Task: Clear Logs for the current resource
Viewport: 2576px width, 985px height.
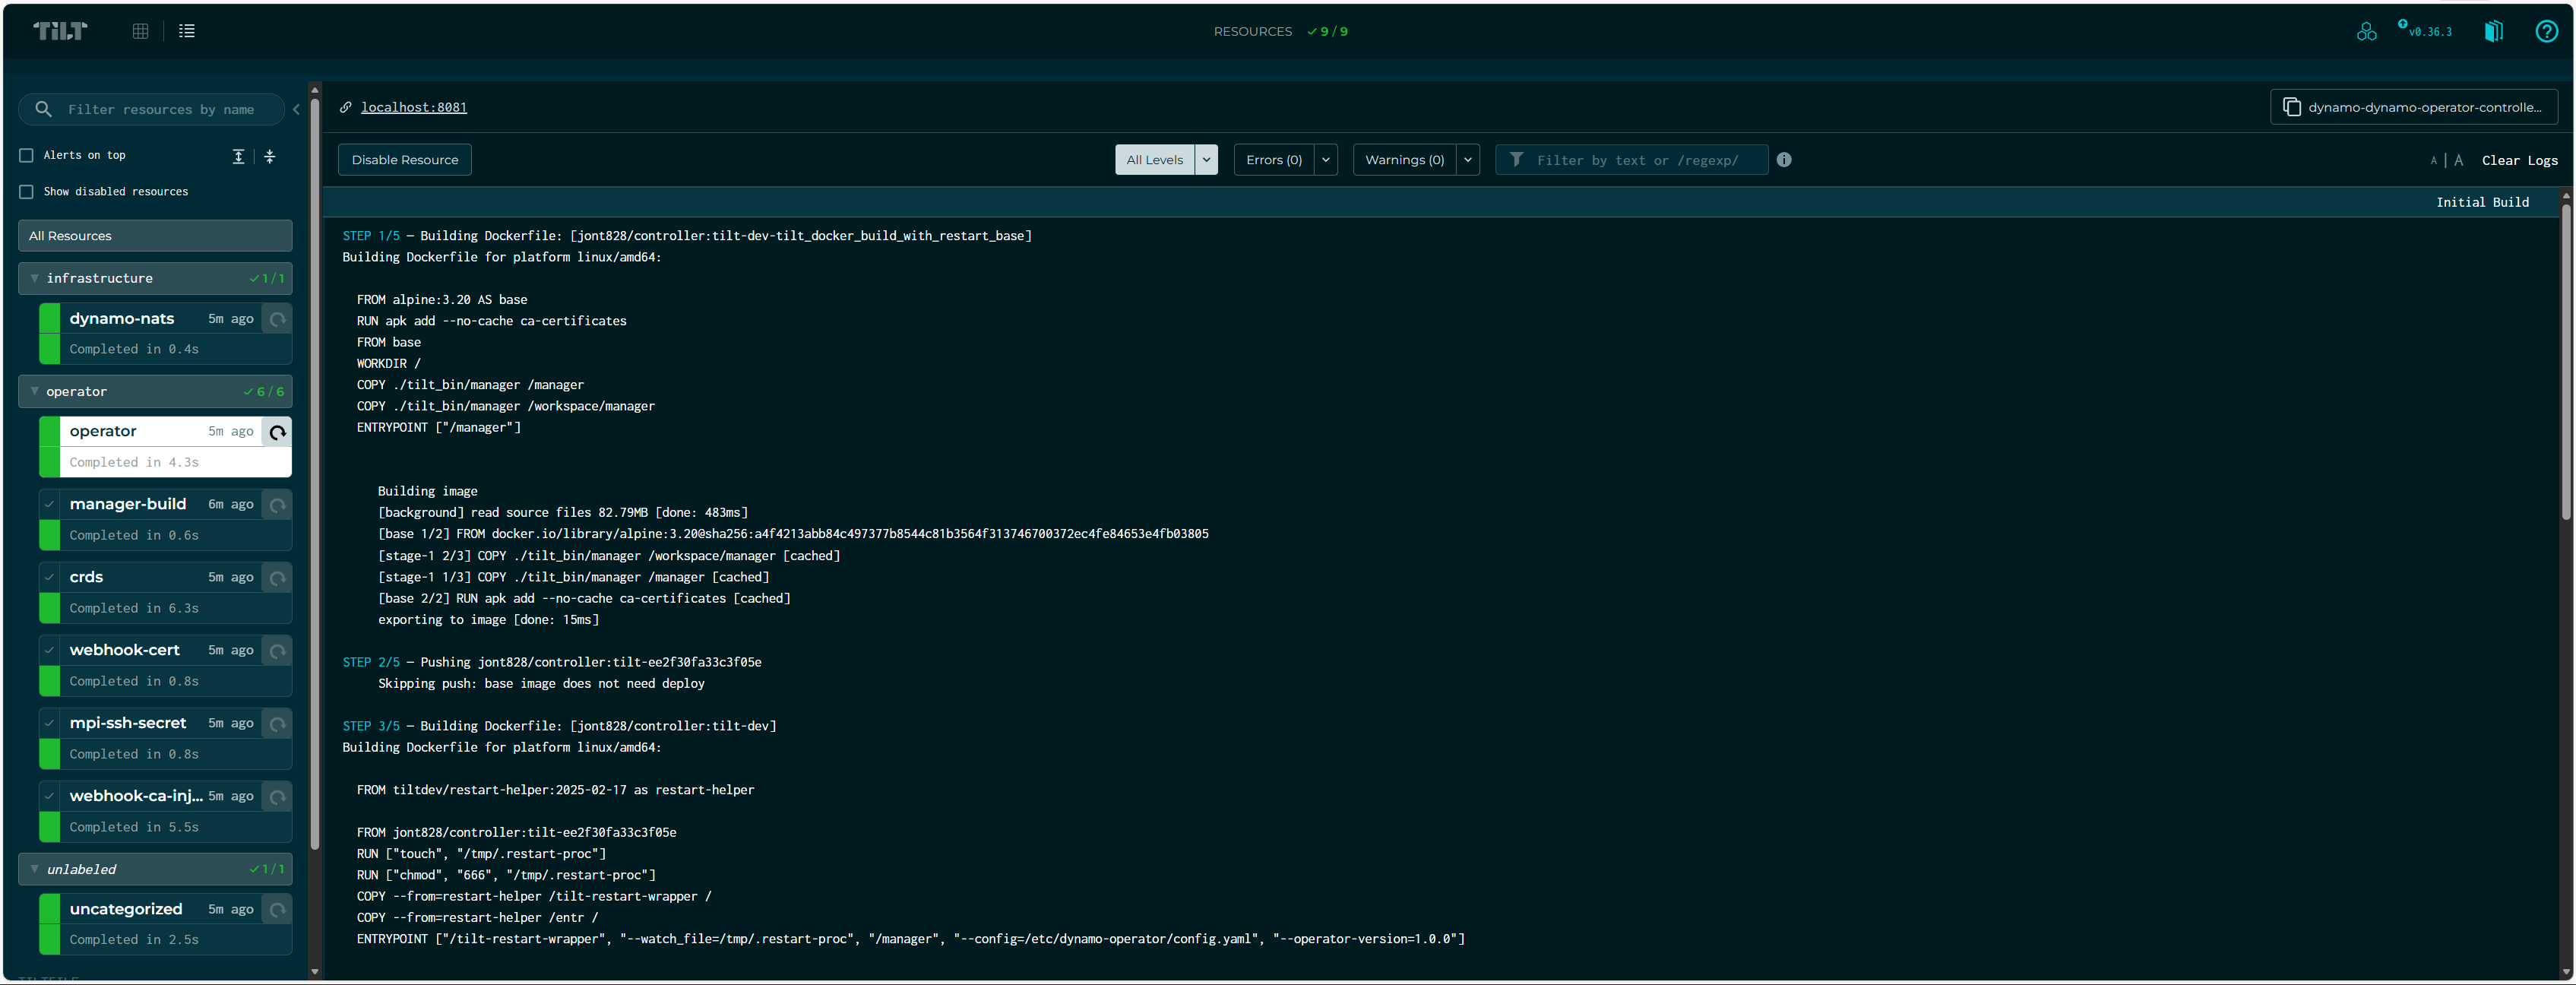Action: (2520, 160)
